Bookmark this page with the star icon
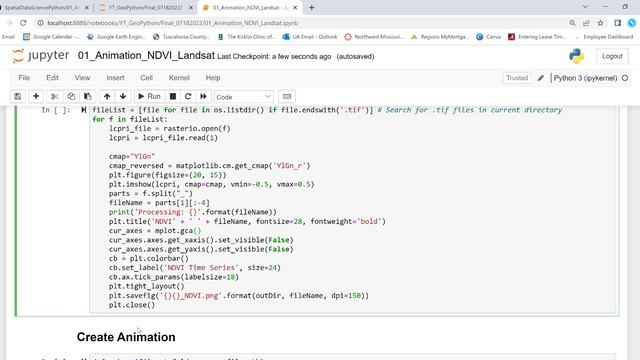This screenshot has height=360, width=640. pyautogui.click(x=600, y=23)
